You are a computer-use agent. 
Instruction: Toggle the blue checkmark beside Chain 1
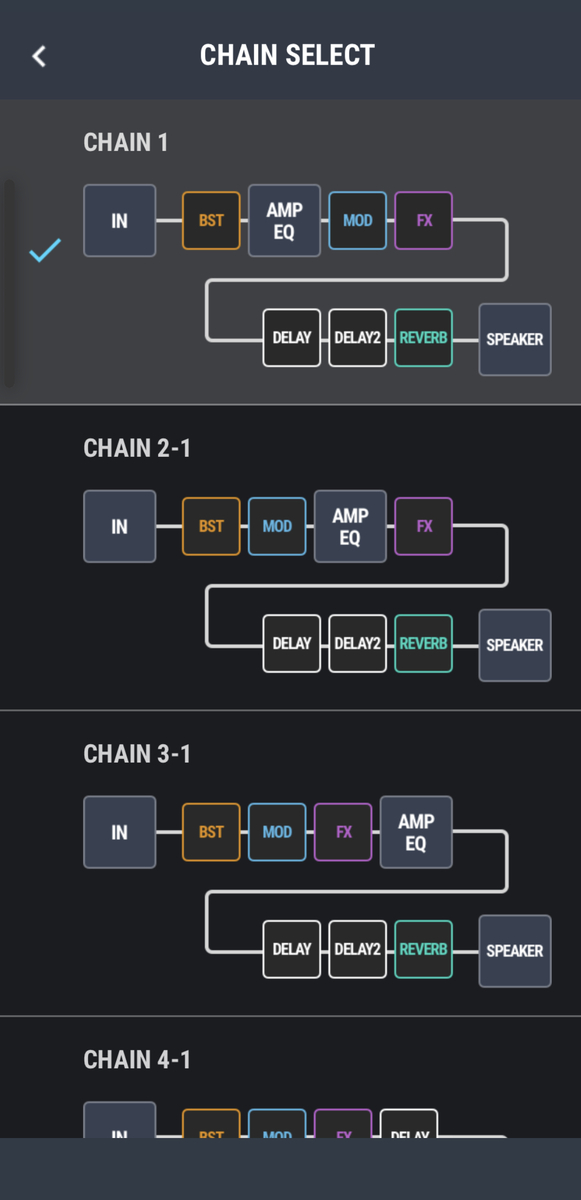tap(45, 250)
